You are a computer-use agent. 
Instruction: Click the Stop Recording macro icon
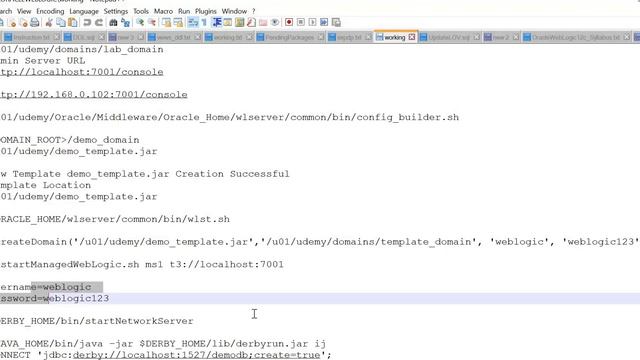[x=301, y=22]
